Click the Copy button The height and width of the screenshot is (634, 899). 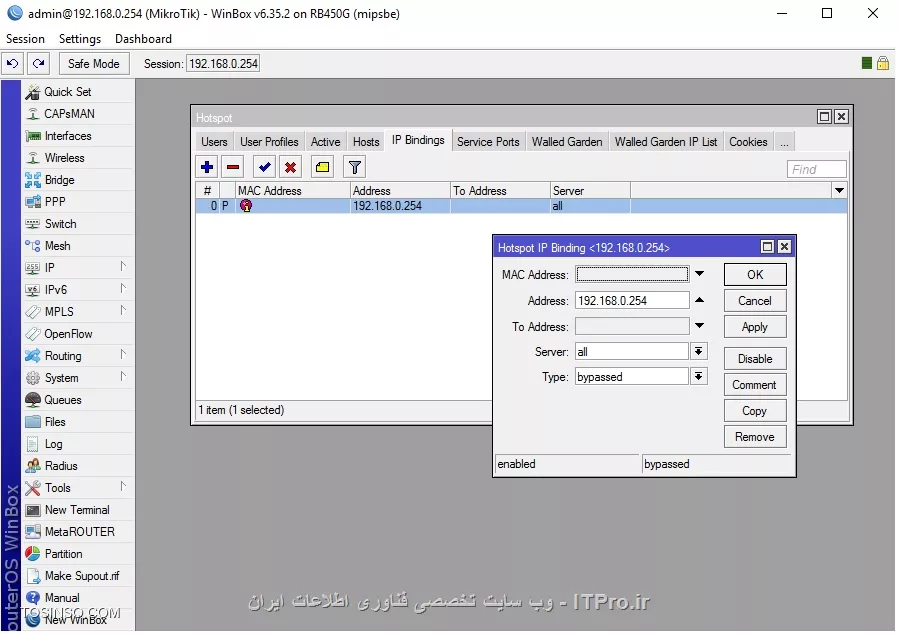click(755, 411)
